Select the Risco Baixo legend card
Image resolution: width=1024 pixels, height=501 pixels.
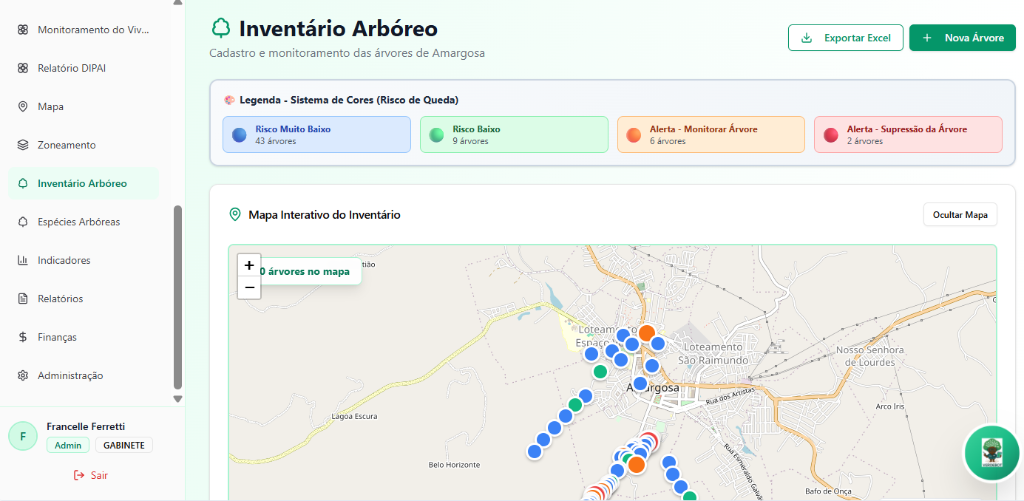click(x=514, y=135)
